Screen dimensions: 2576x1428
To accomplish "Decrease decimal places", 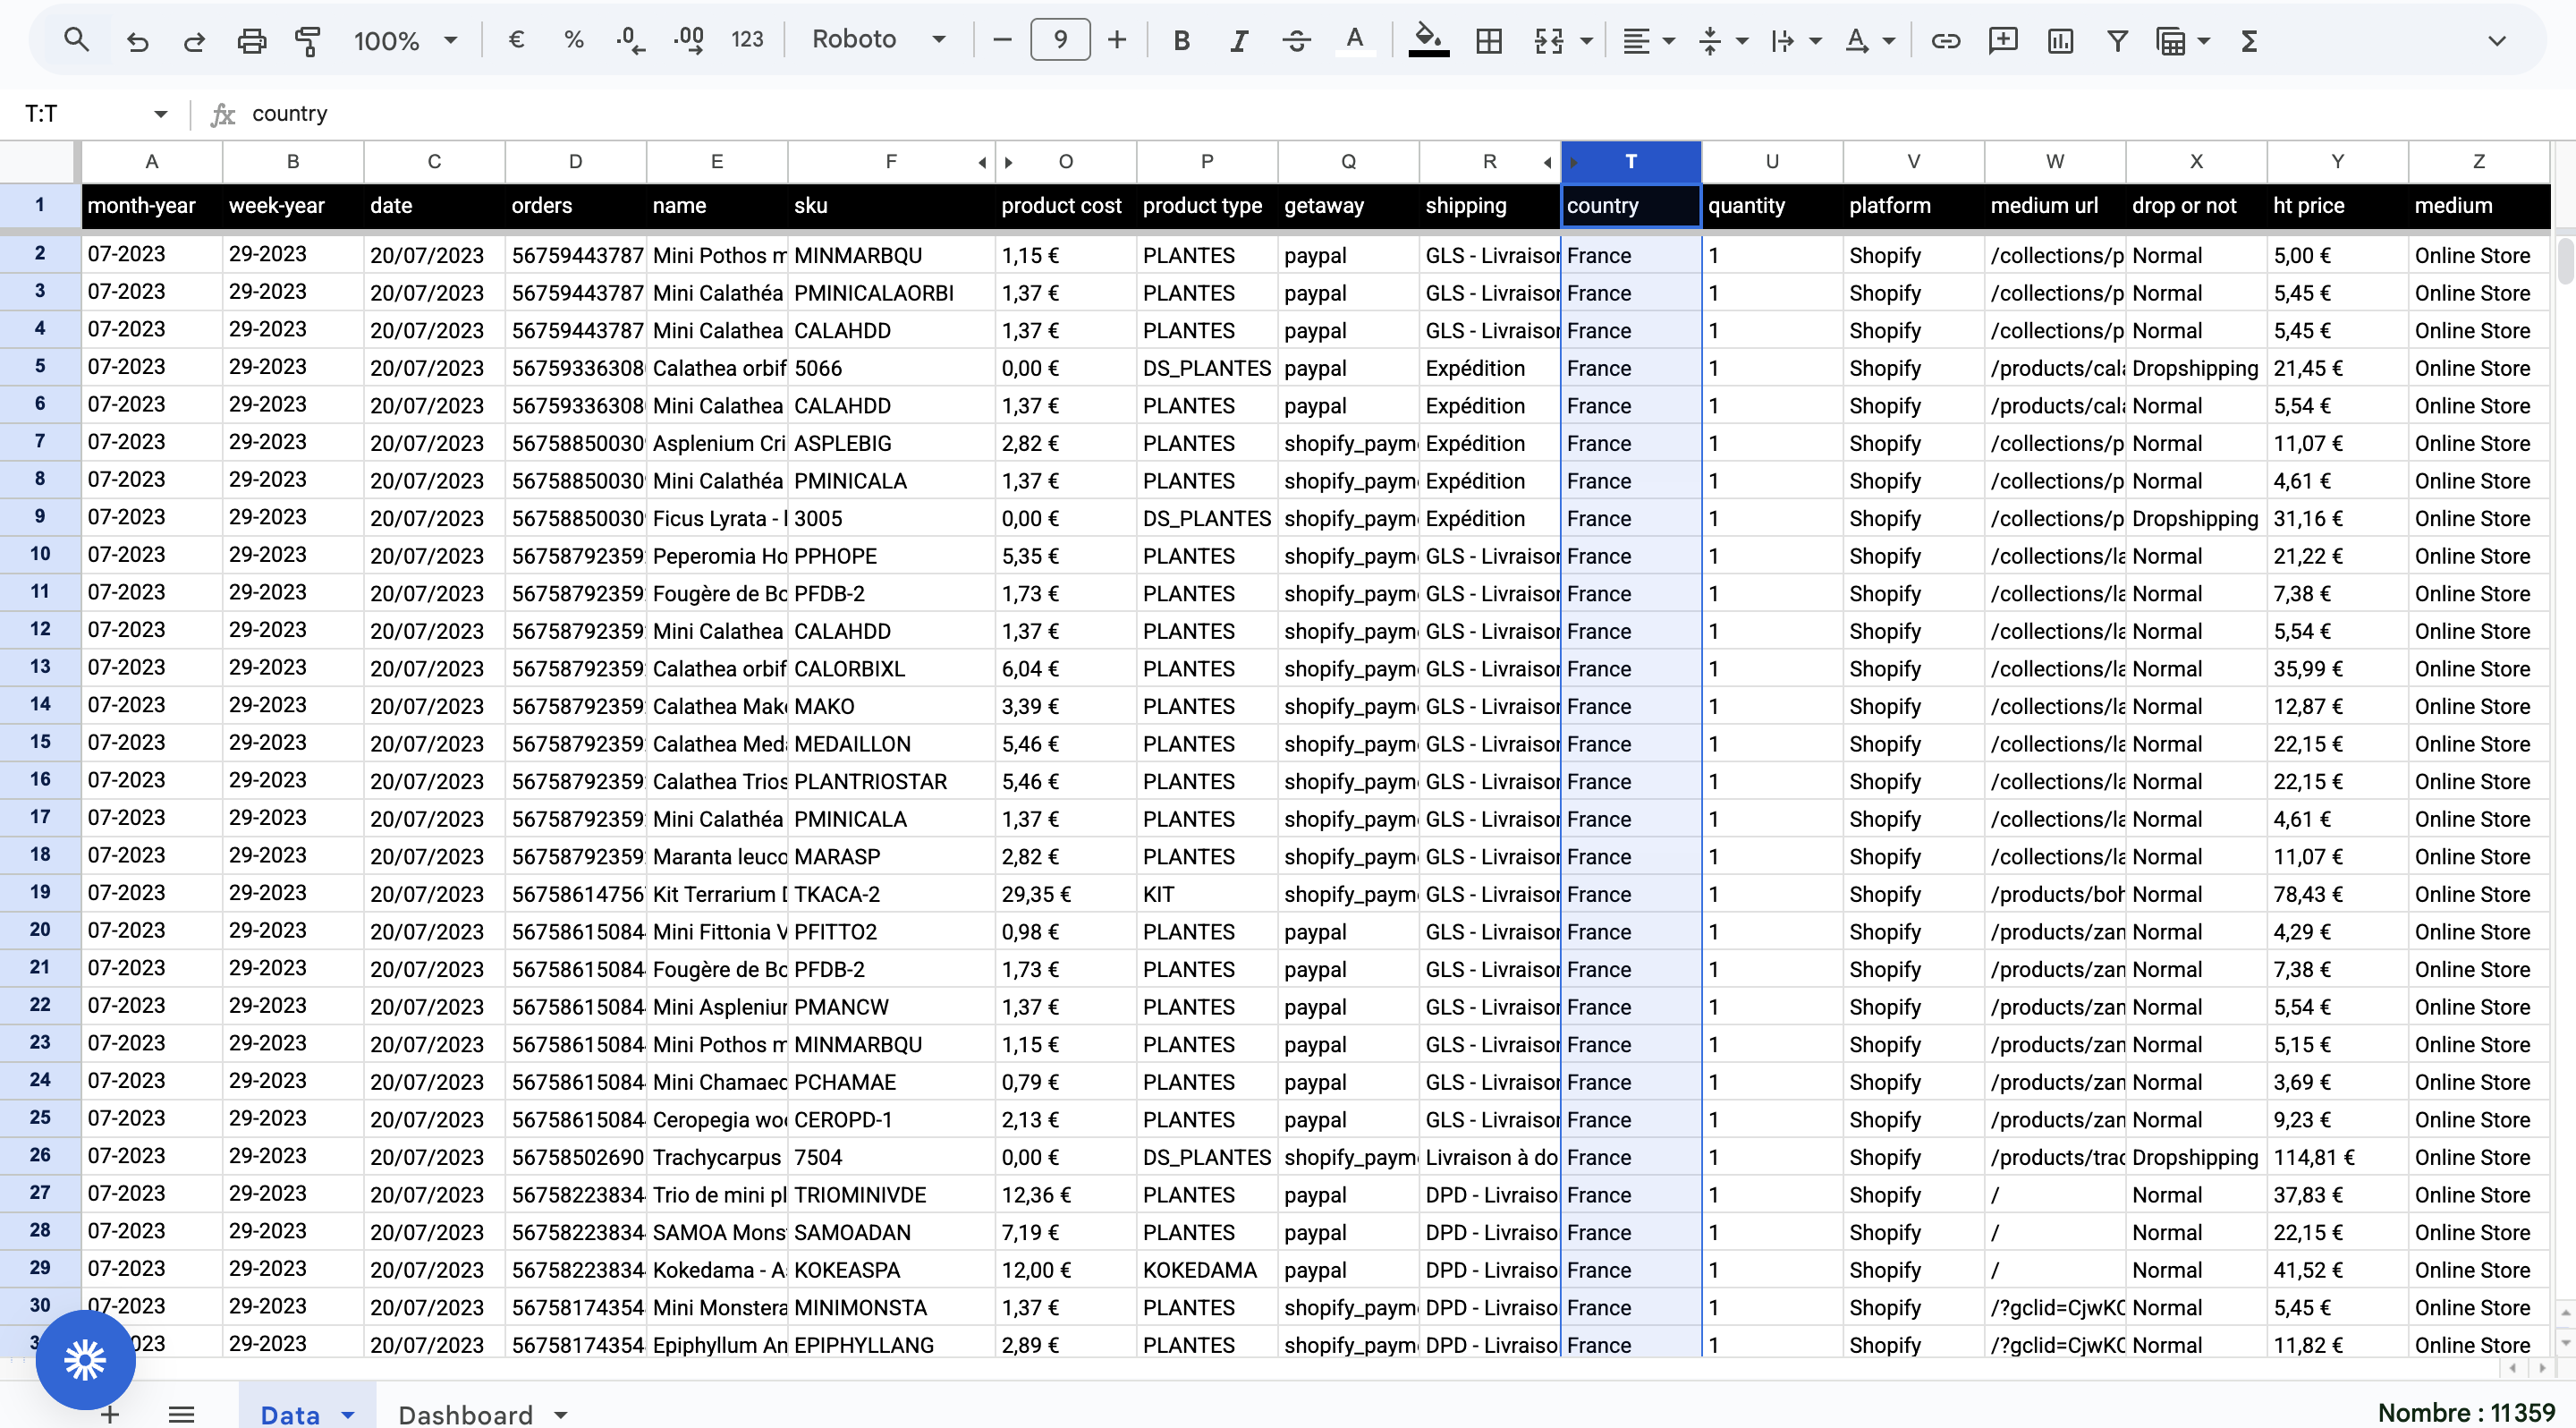I will click(x=630, y=40).
